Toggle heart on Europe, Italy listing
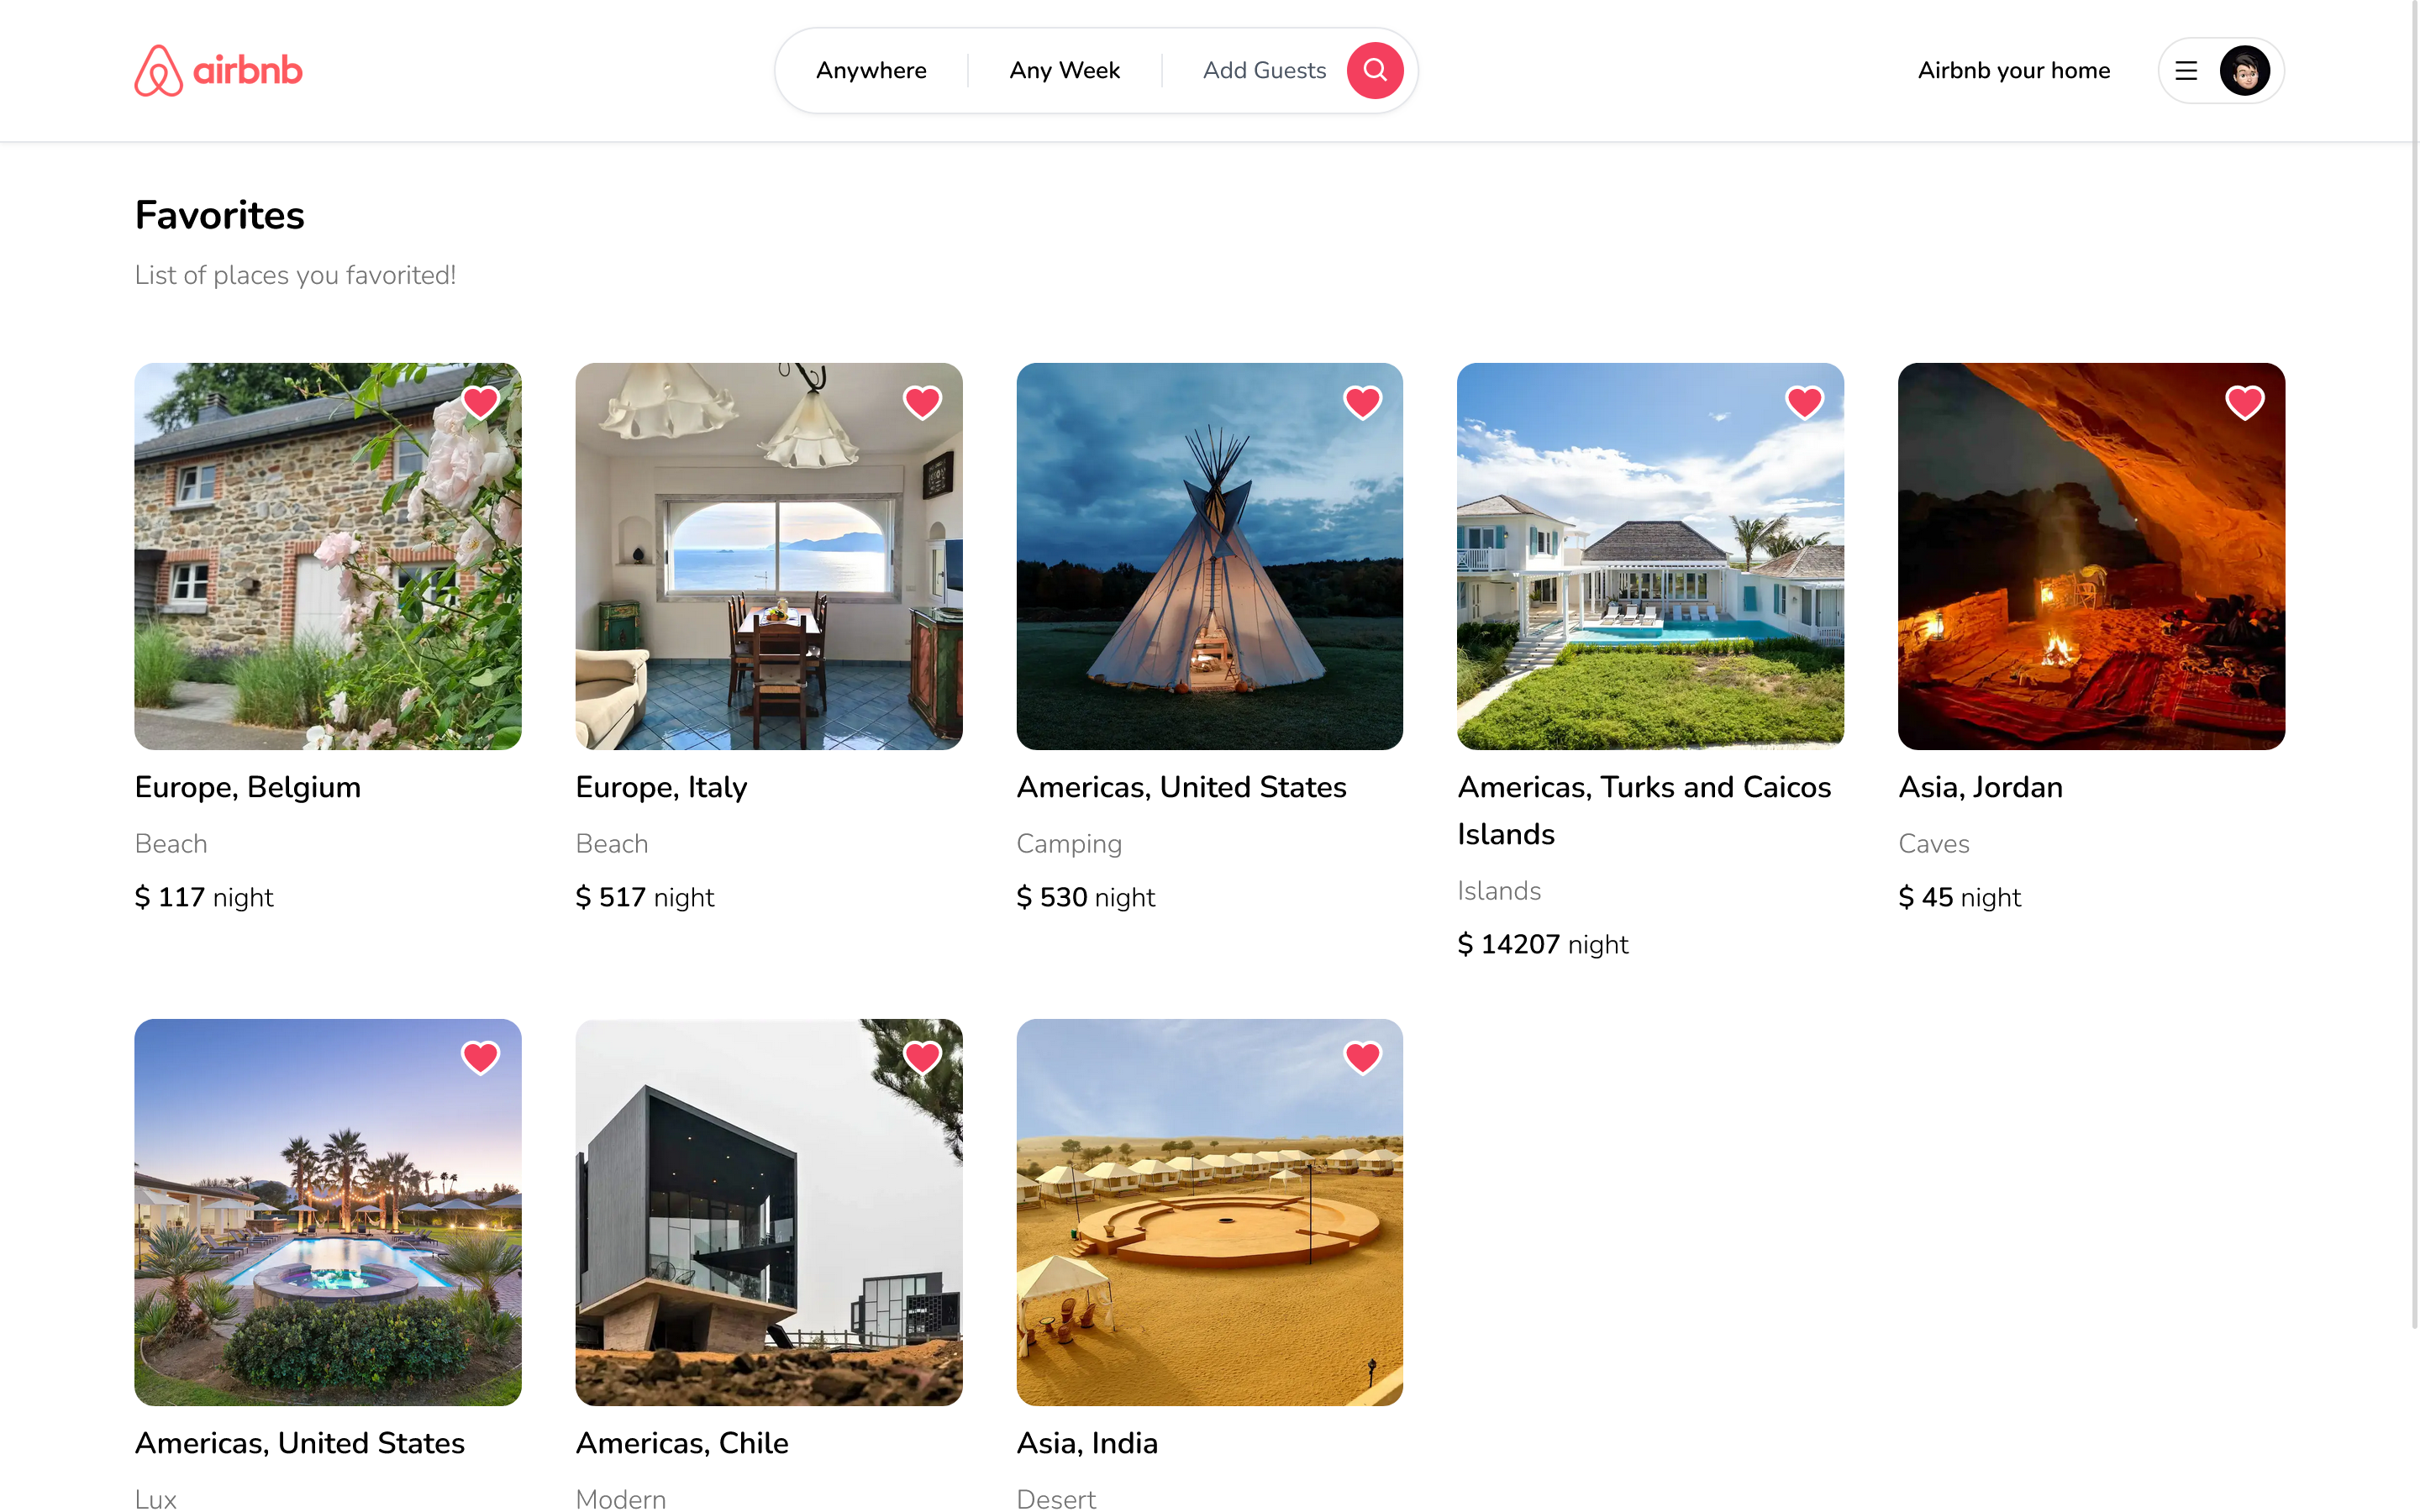The width and height of the screenshot is (2420, 1512). coord(921,402)
